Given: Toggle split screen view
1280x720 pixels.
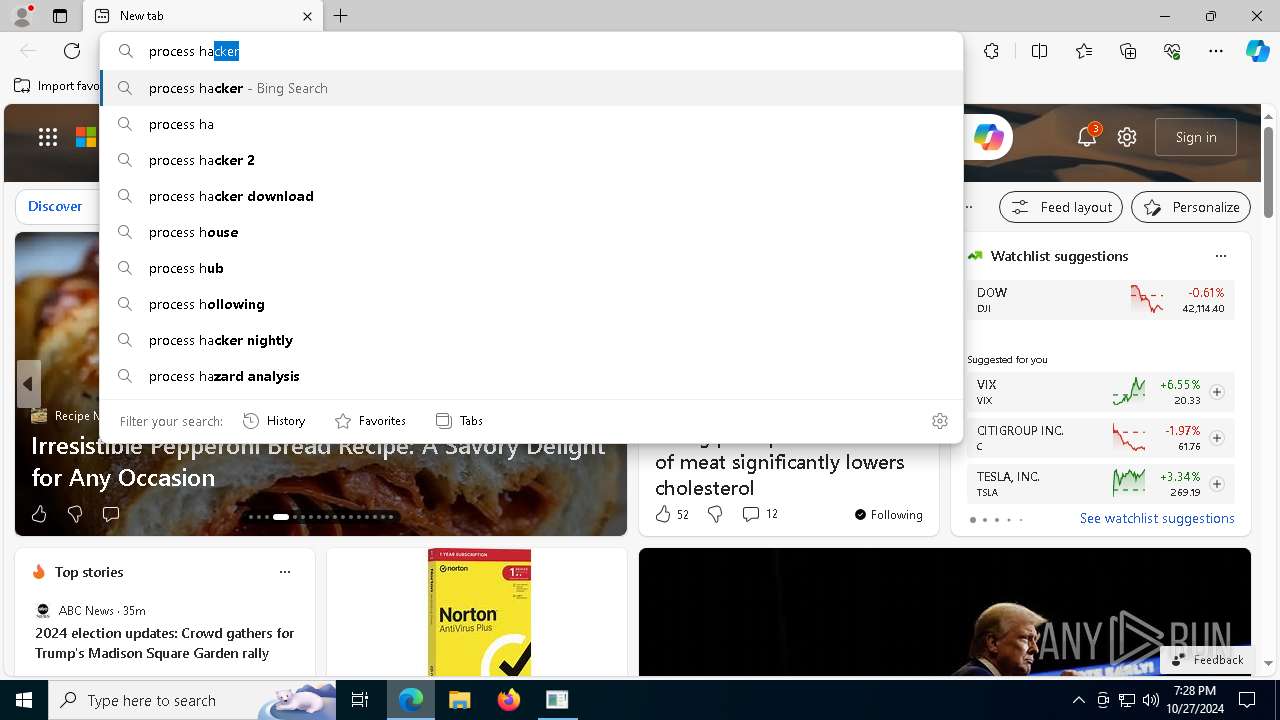Looking at the screenshot, I should [x=1039, y=51].
